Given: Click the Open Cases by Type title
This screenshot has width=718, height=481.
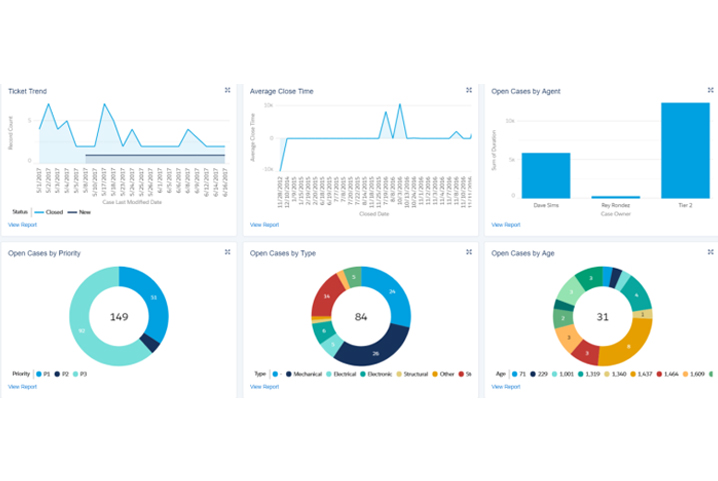Looking at the screenshot, I should [283, 253].
